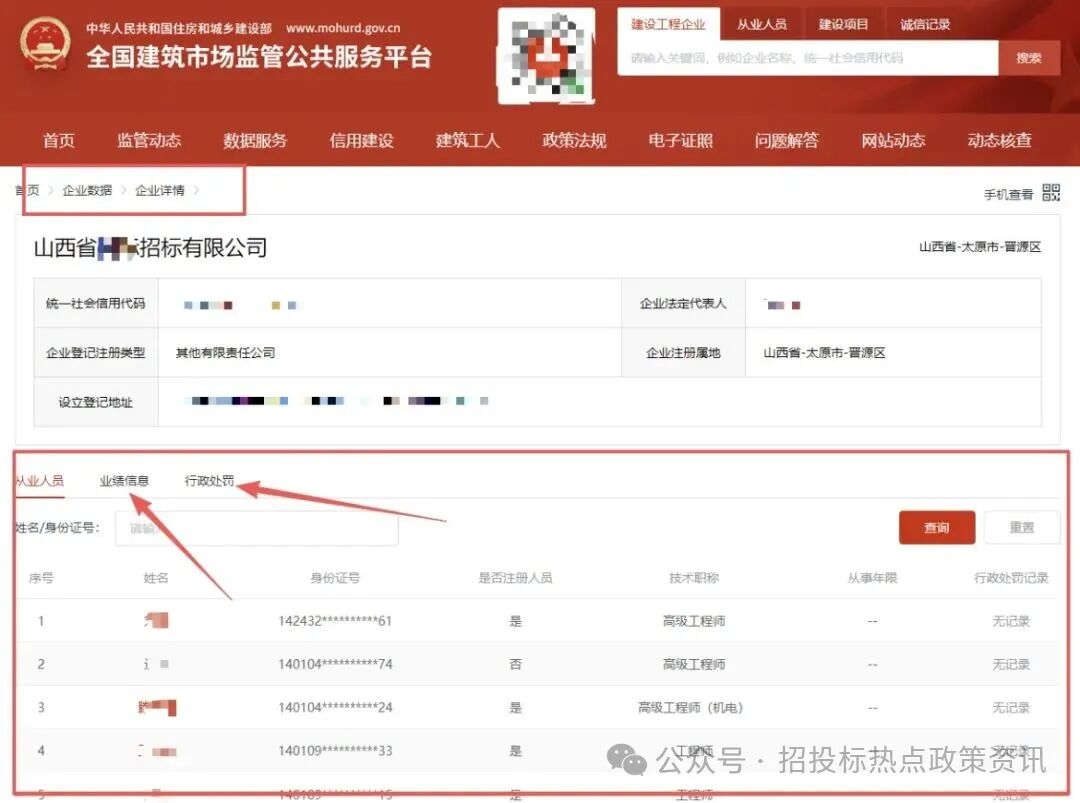Click the 142432**********61 ID cell
Image resolution: width=1080 pixels, height=803 pixels.
335,621
